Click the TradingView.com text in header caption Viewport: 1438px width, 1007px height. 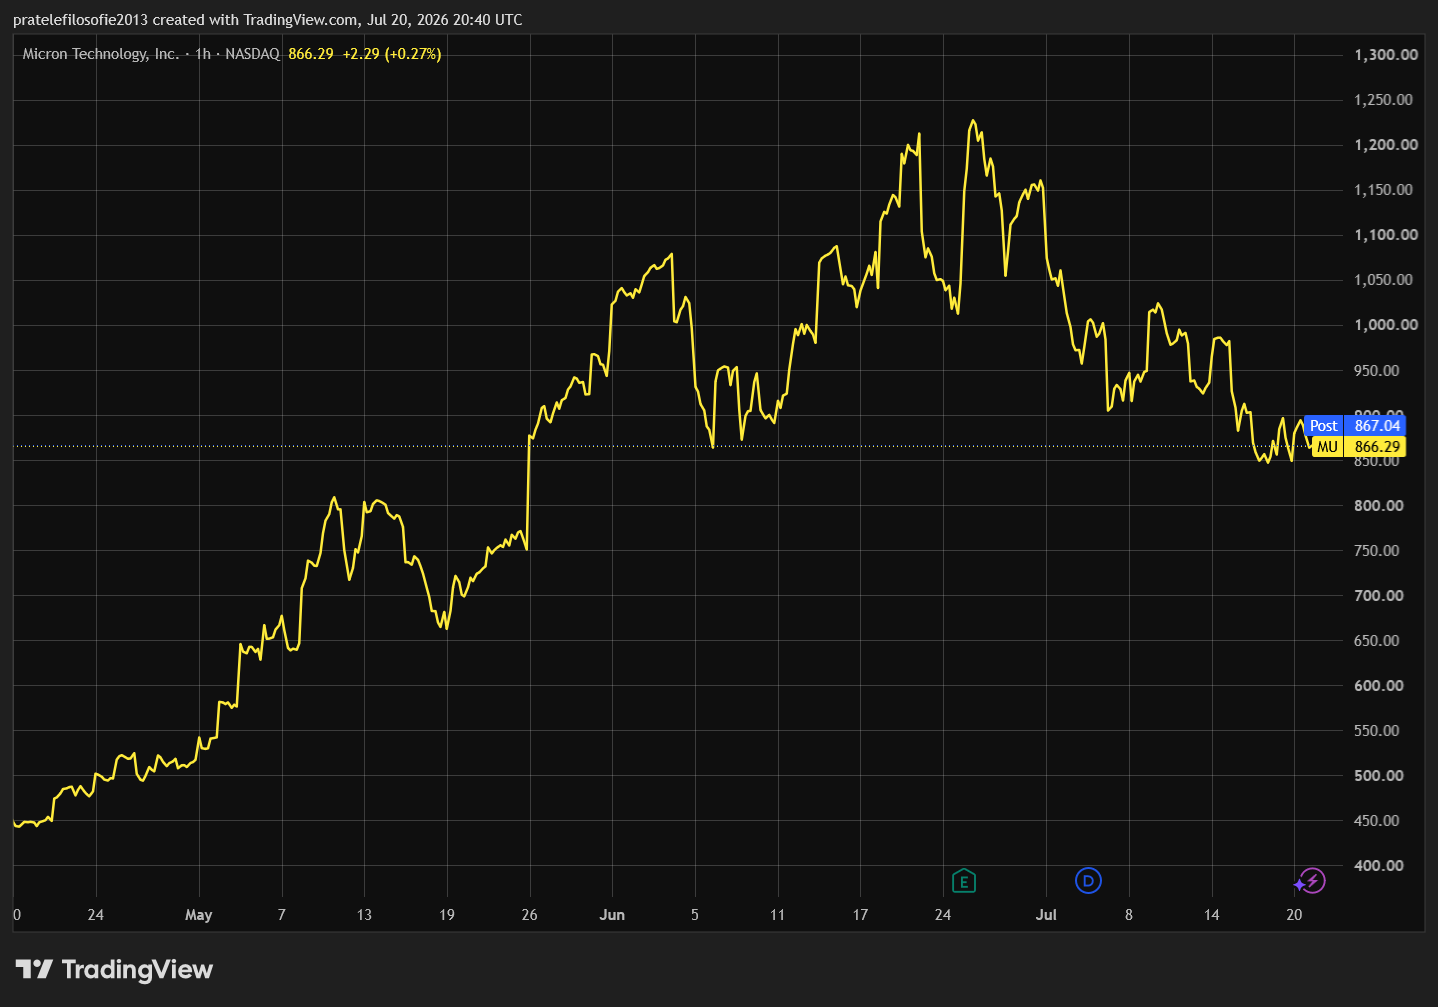(x=300, y=20)
